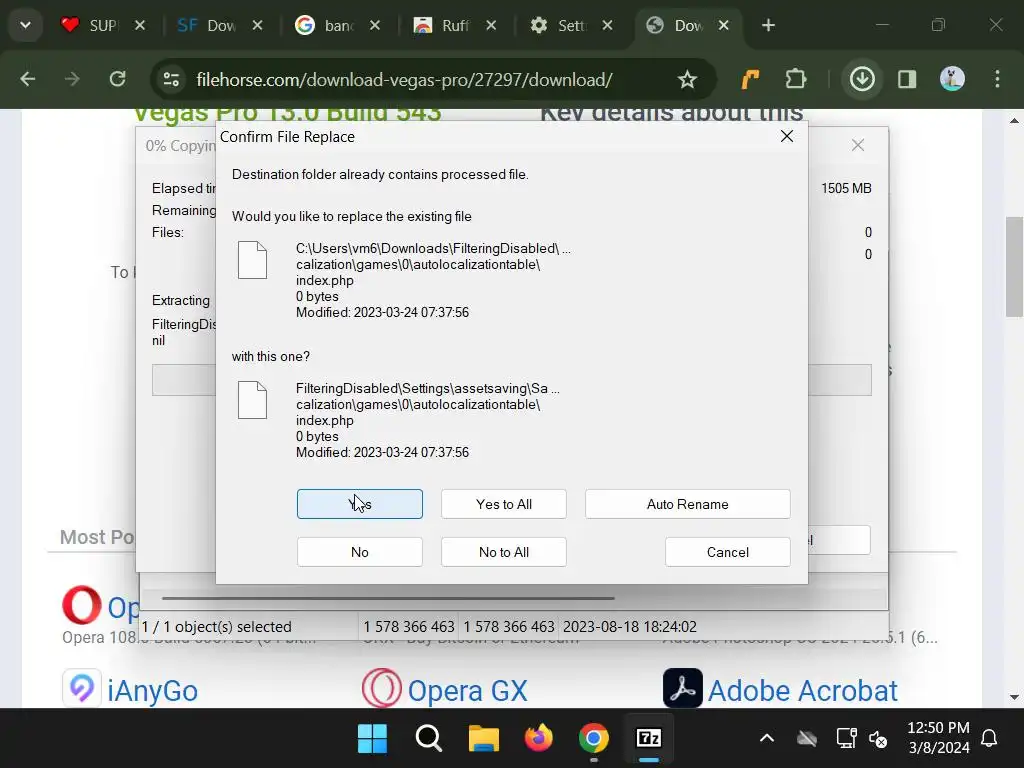Open the Chrome profile avatar
The image size is (1024, 768).
(952, 79)
